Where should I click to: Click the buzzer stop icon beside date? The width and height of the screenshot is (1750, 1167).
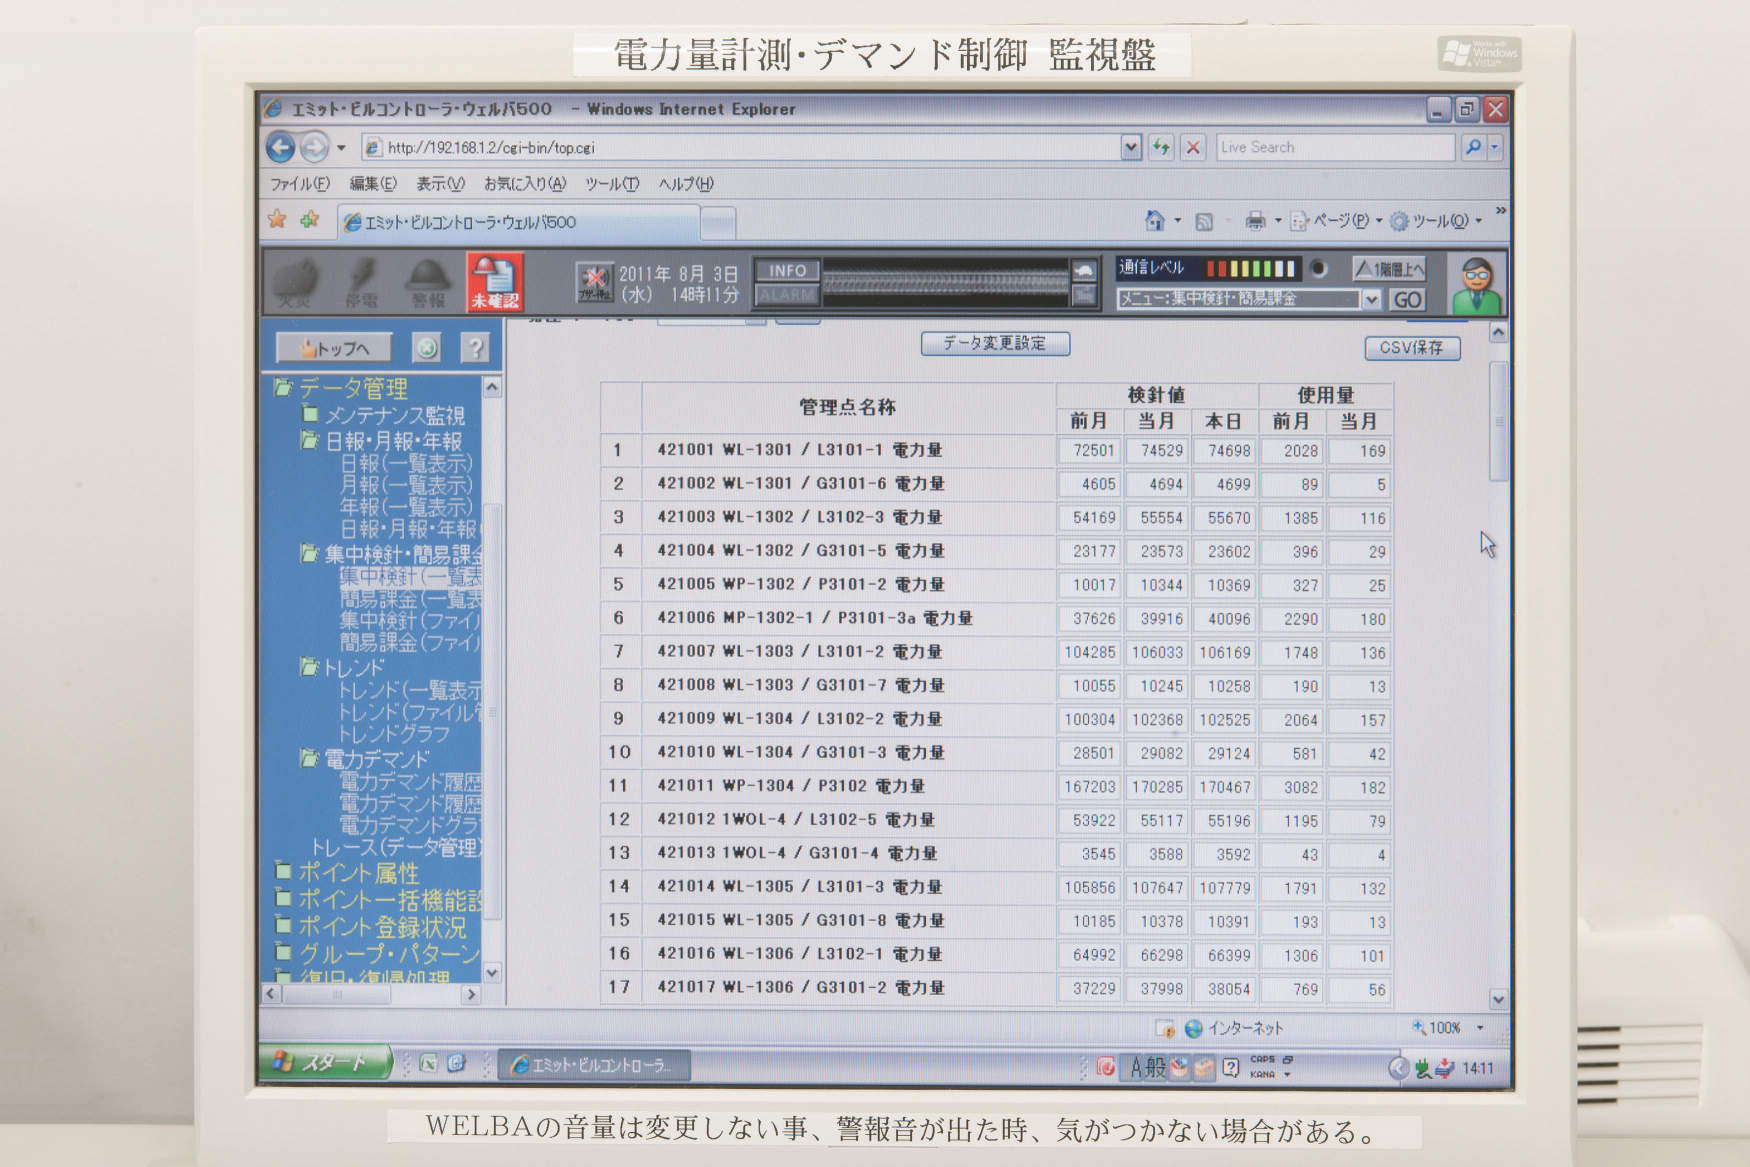(595, 281)
